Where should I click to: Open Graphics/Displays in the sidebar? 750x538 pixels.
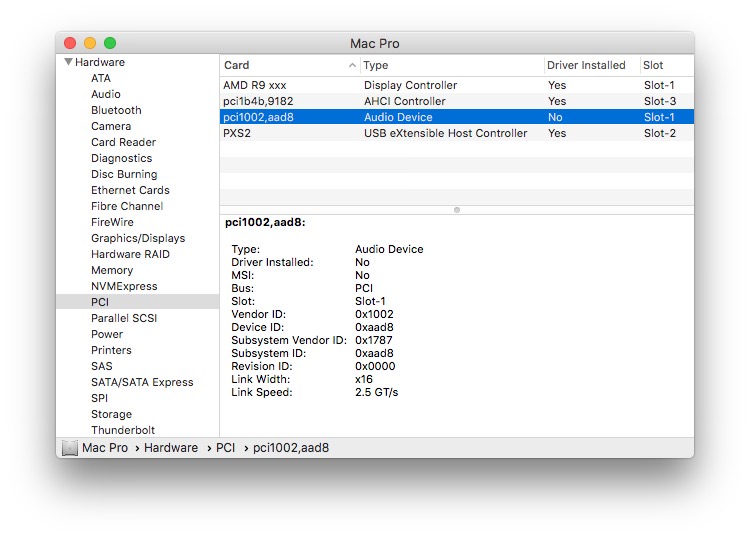tap(138, 238)
